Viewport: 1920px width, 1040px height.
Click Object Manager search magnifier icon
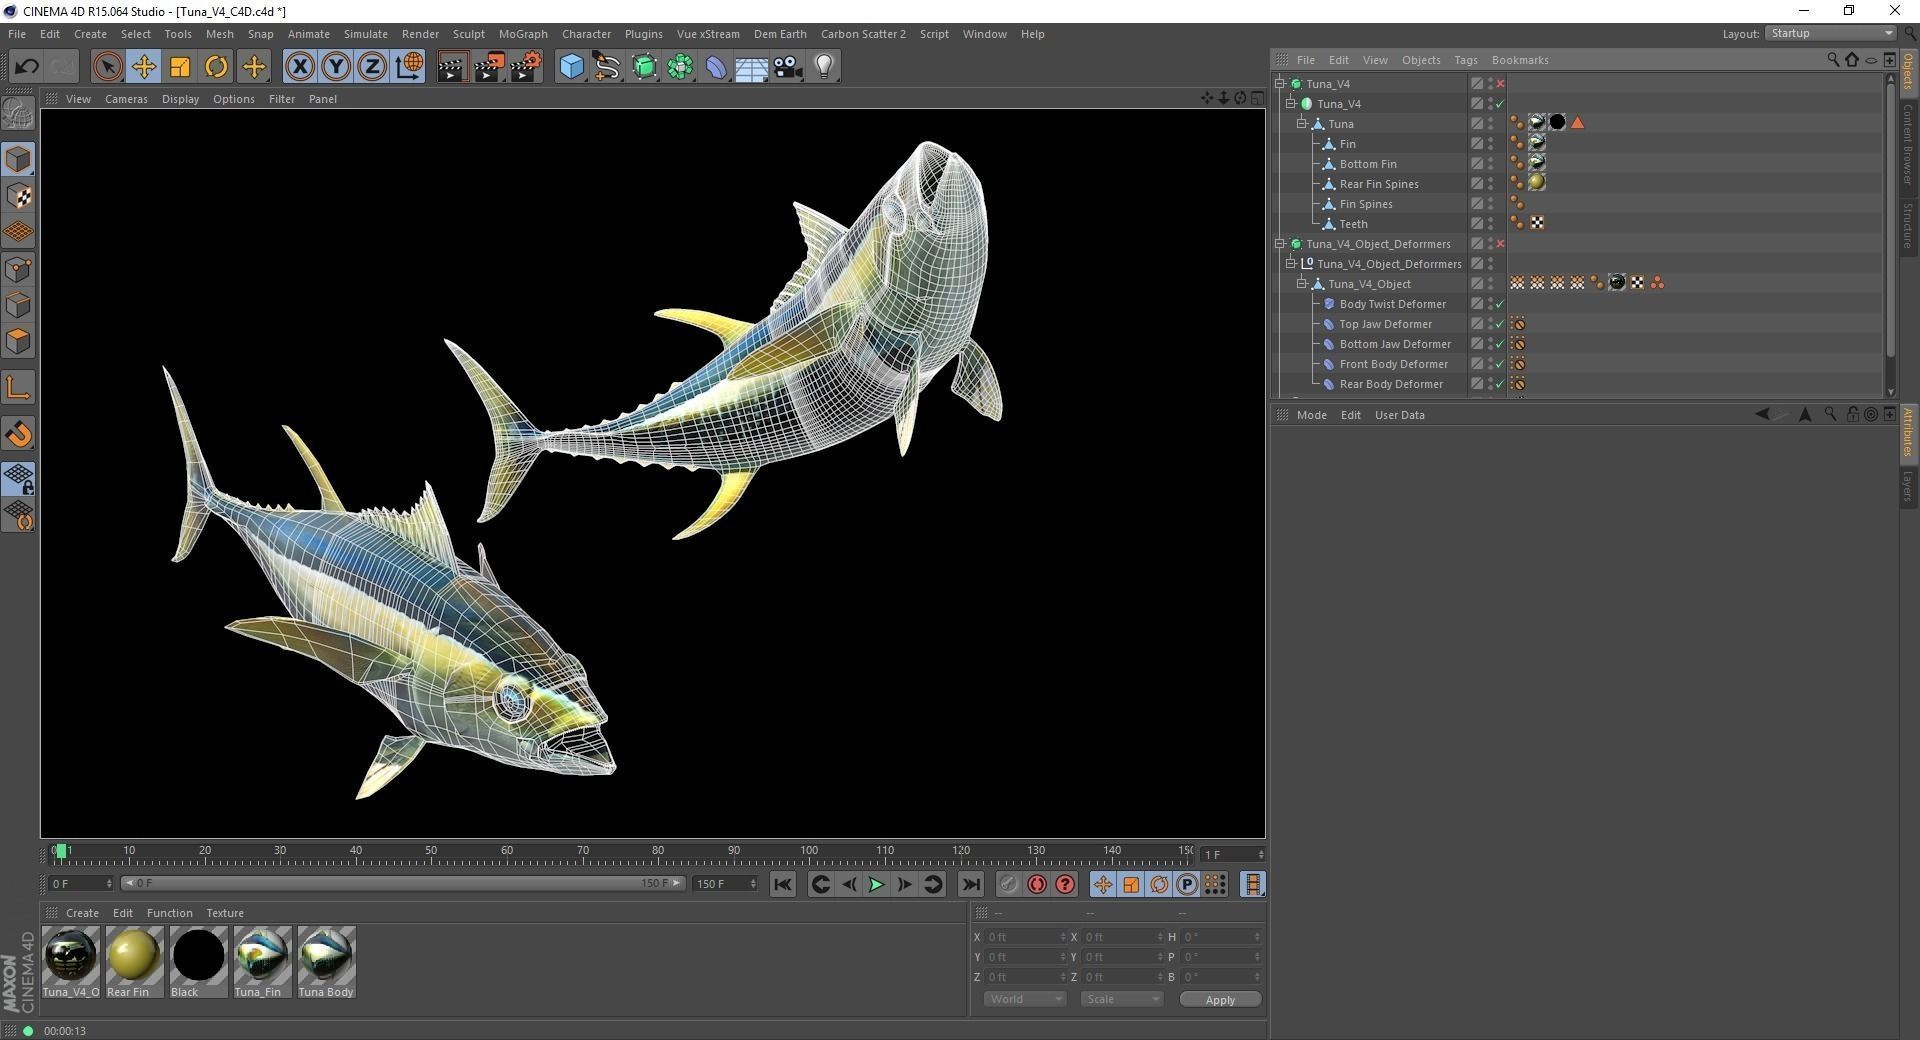click(1832, 60)
